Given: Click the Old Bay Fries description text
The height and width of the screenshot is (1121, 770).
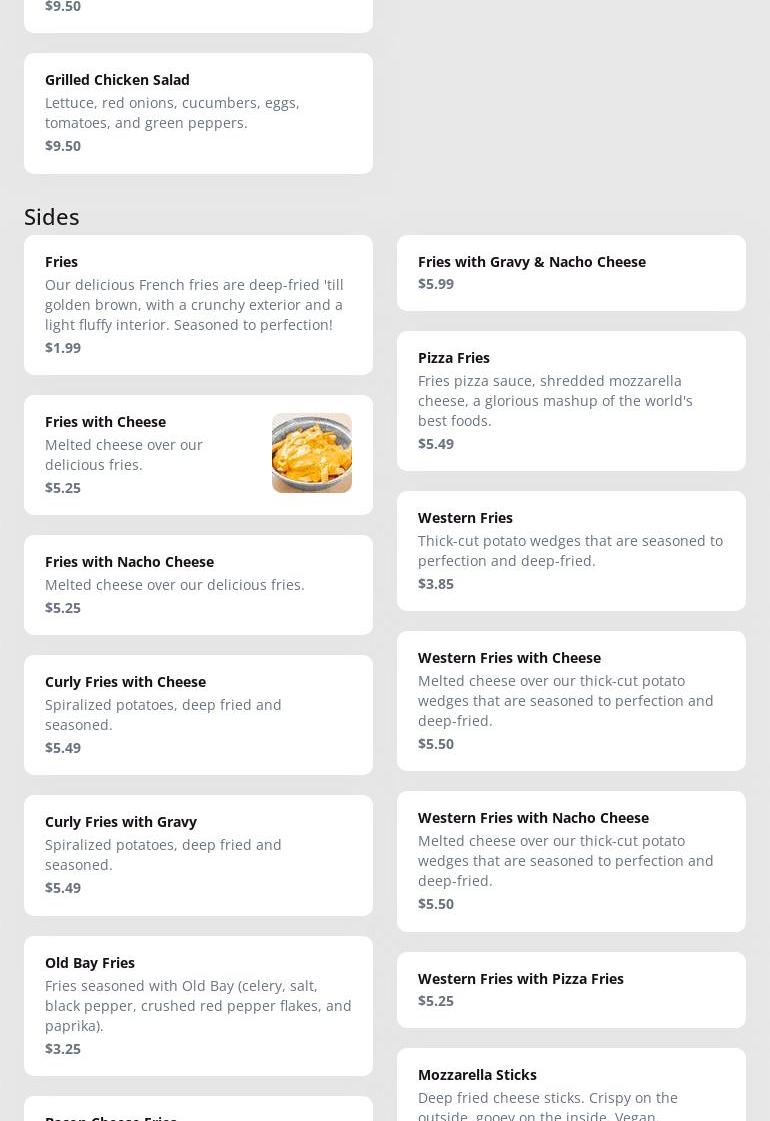Looking at the screenshot, I should (198, 1006).
